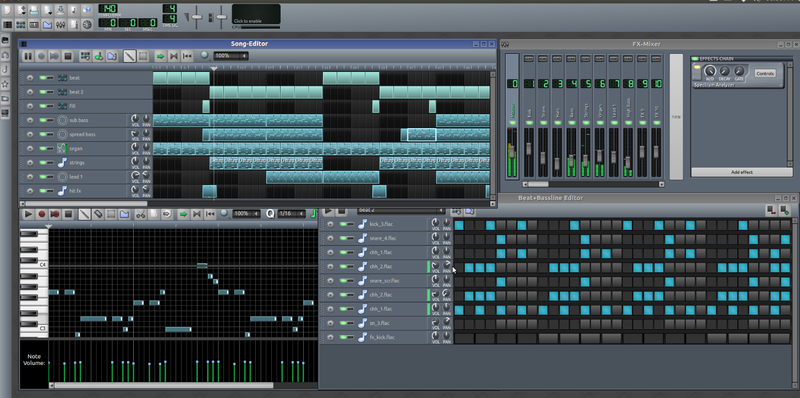Show the Beat+Bassline Editor via toolbar icon
800x398 pixels.
(21, 24)
